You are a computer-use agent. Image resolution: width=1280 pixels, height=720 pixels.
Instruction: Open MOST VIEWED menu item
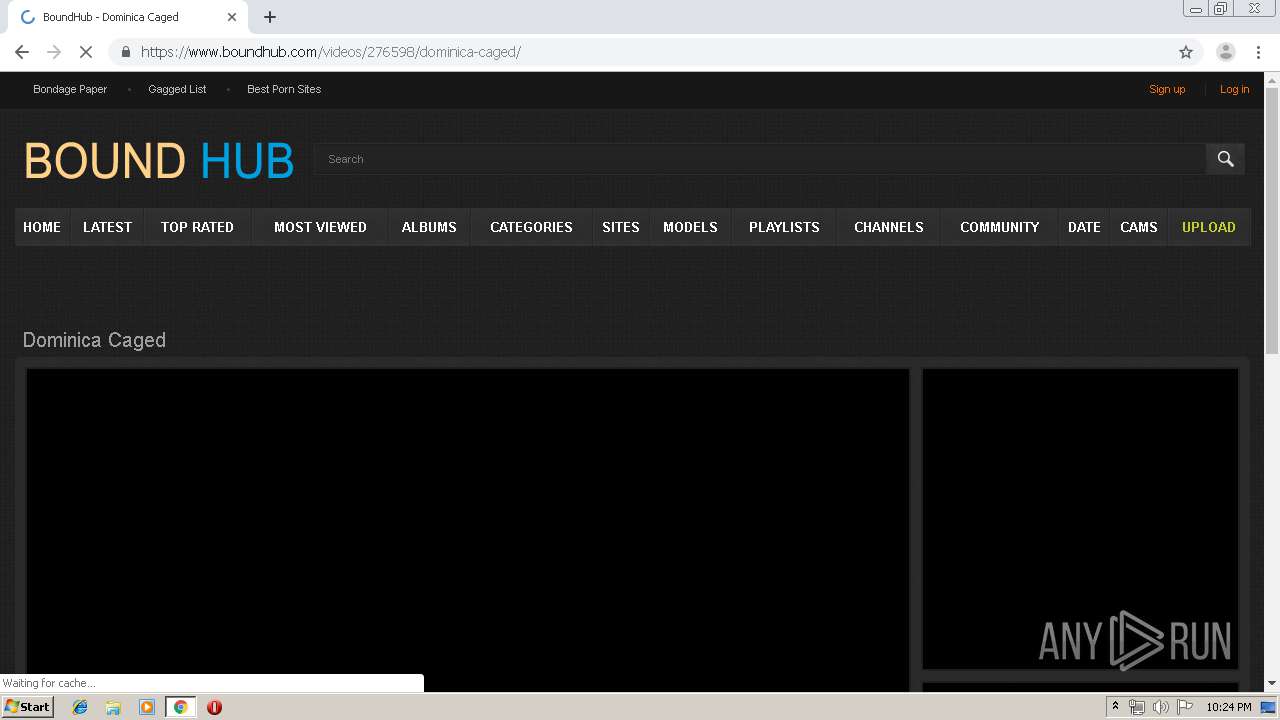click(320, 227)
